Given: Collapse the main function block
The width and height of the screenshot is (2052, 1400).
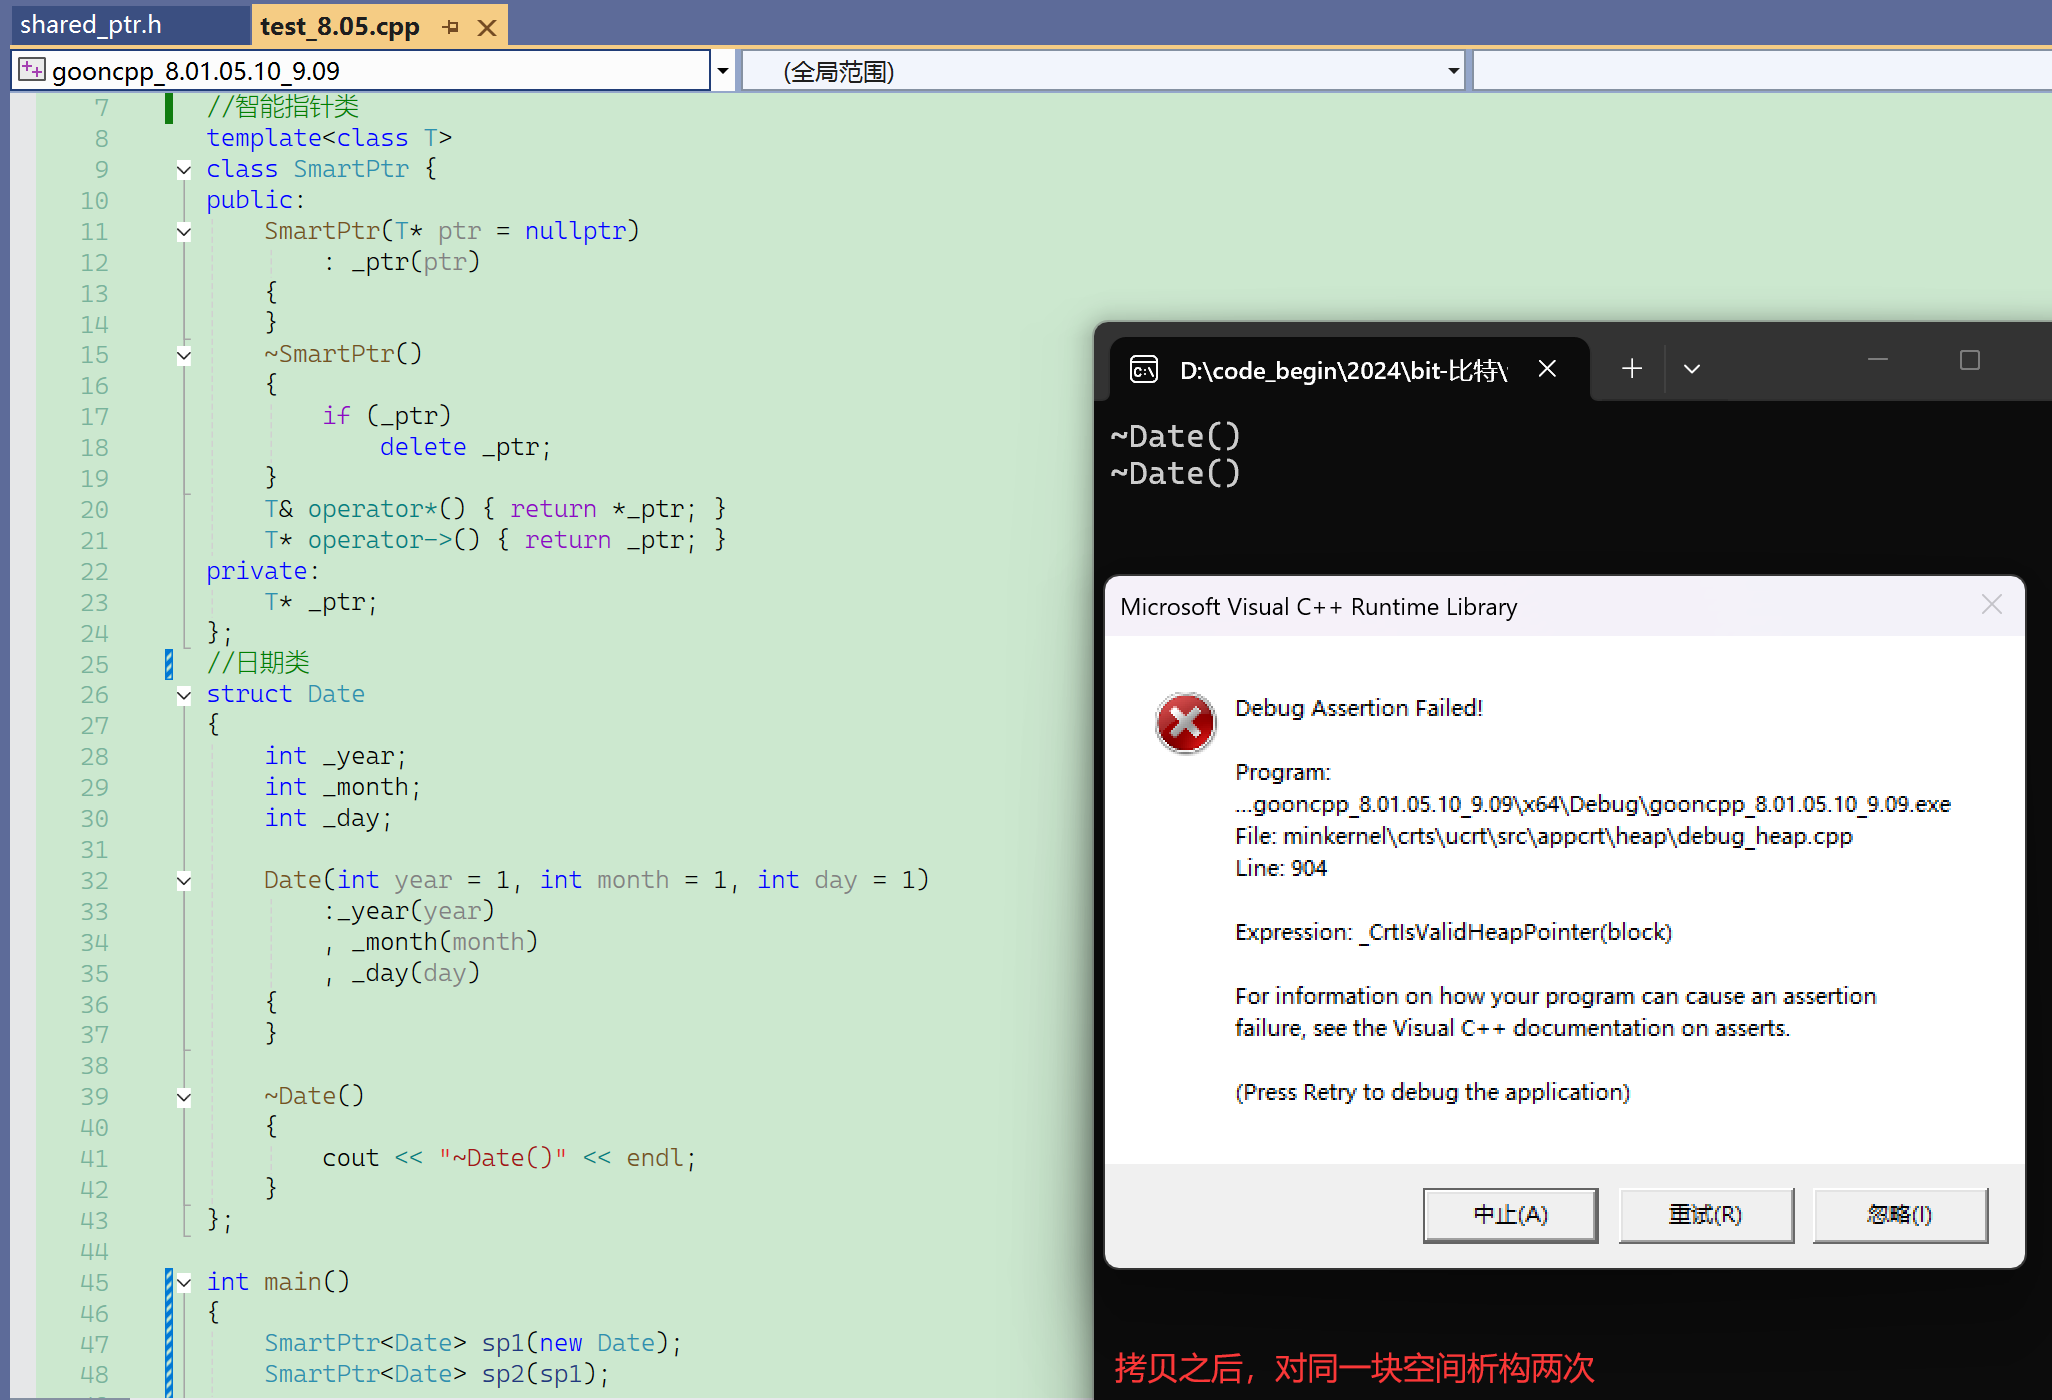Looking at the screenshot, I should coord(184,1282).
